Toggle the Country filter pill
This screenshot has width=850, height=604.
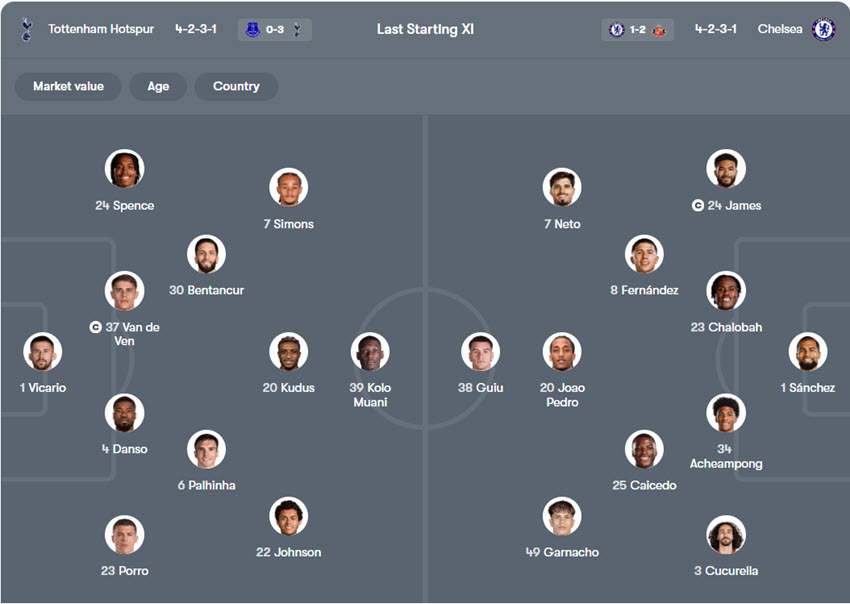(x=236, y=86)
